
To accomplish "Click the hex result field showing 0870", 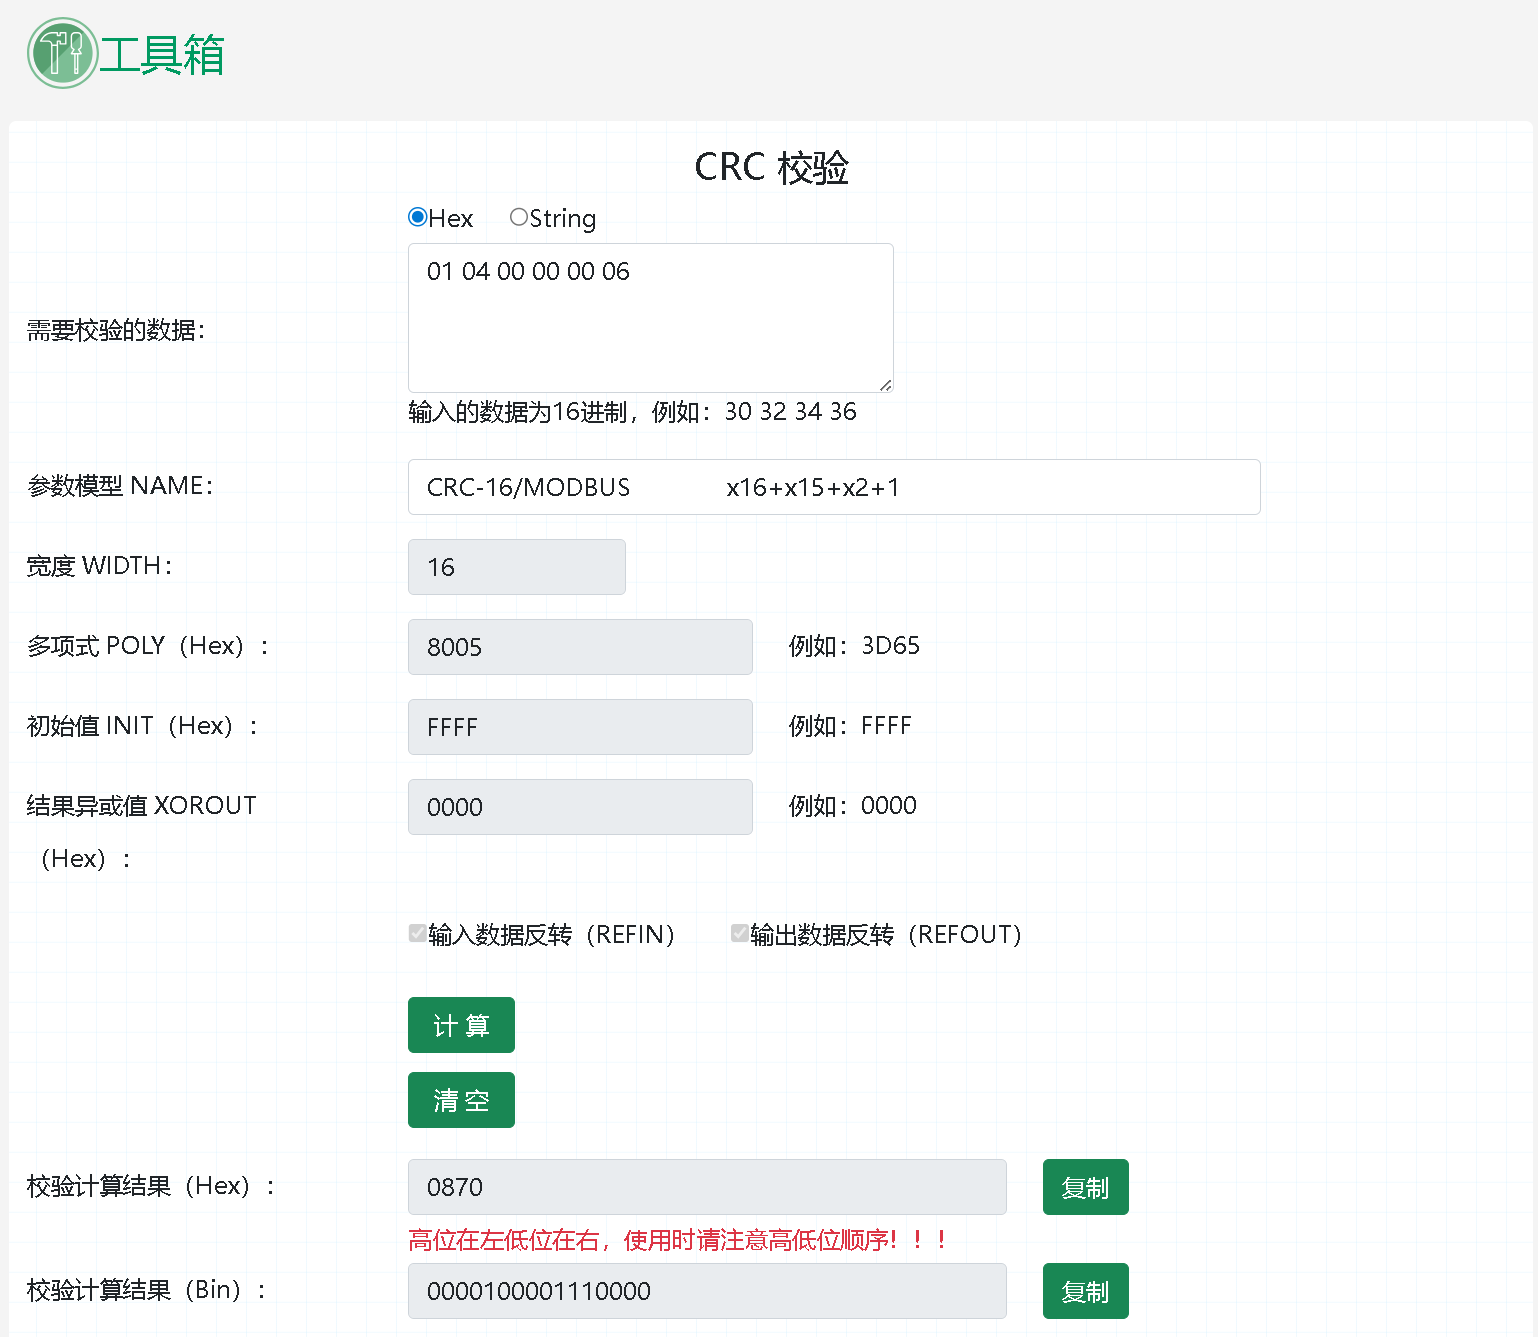I will pyautogui.click(x=707, y=1187).
